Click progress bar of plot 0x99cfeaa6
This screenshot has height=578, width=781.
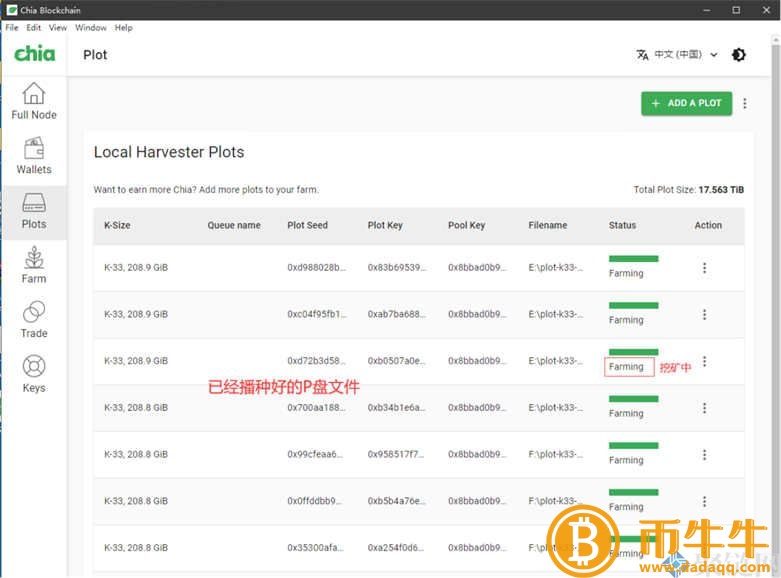pyautogui.click(x=634, y=445)
